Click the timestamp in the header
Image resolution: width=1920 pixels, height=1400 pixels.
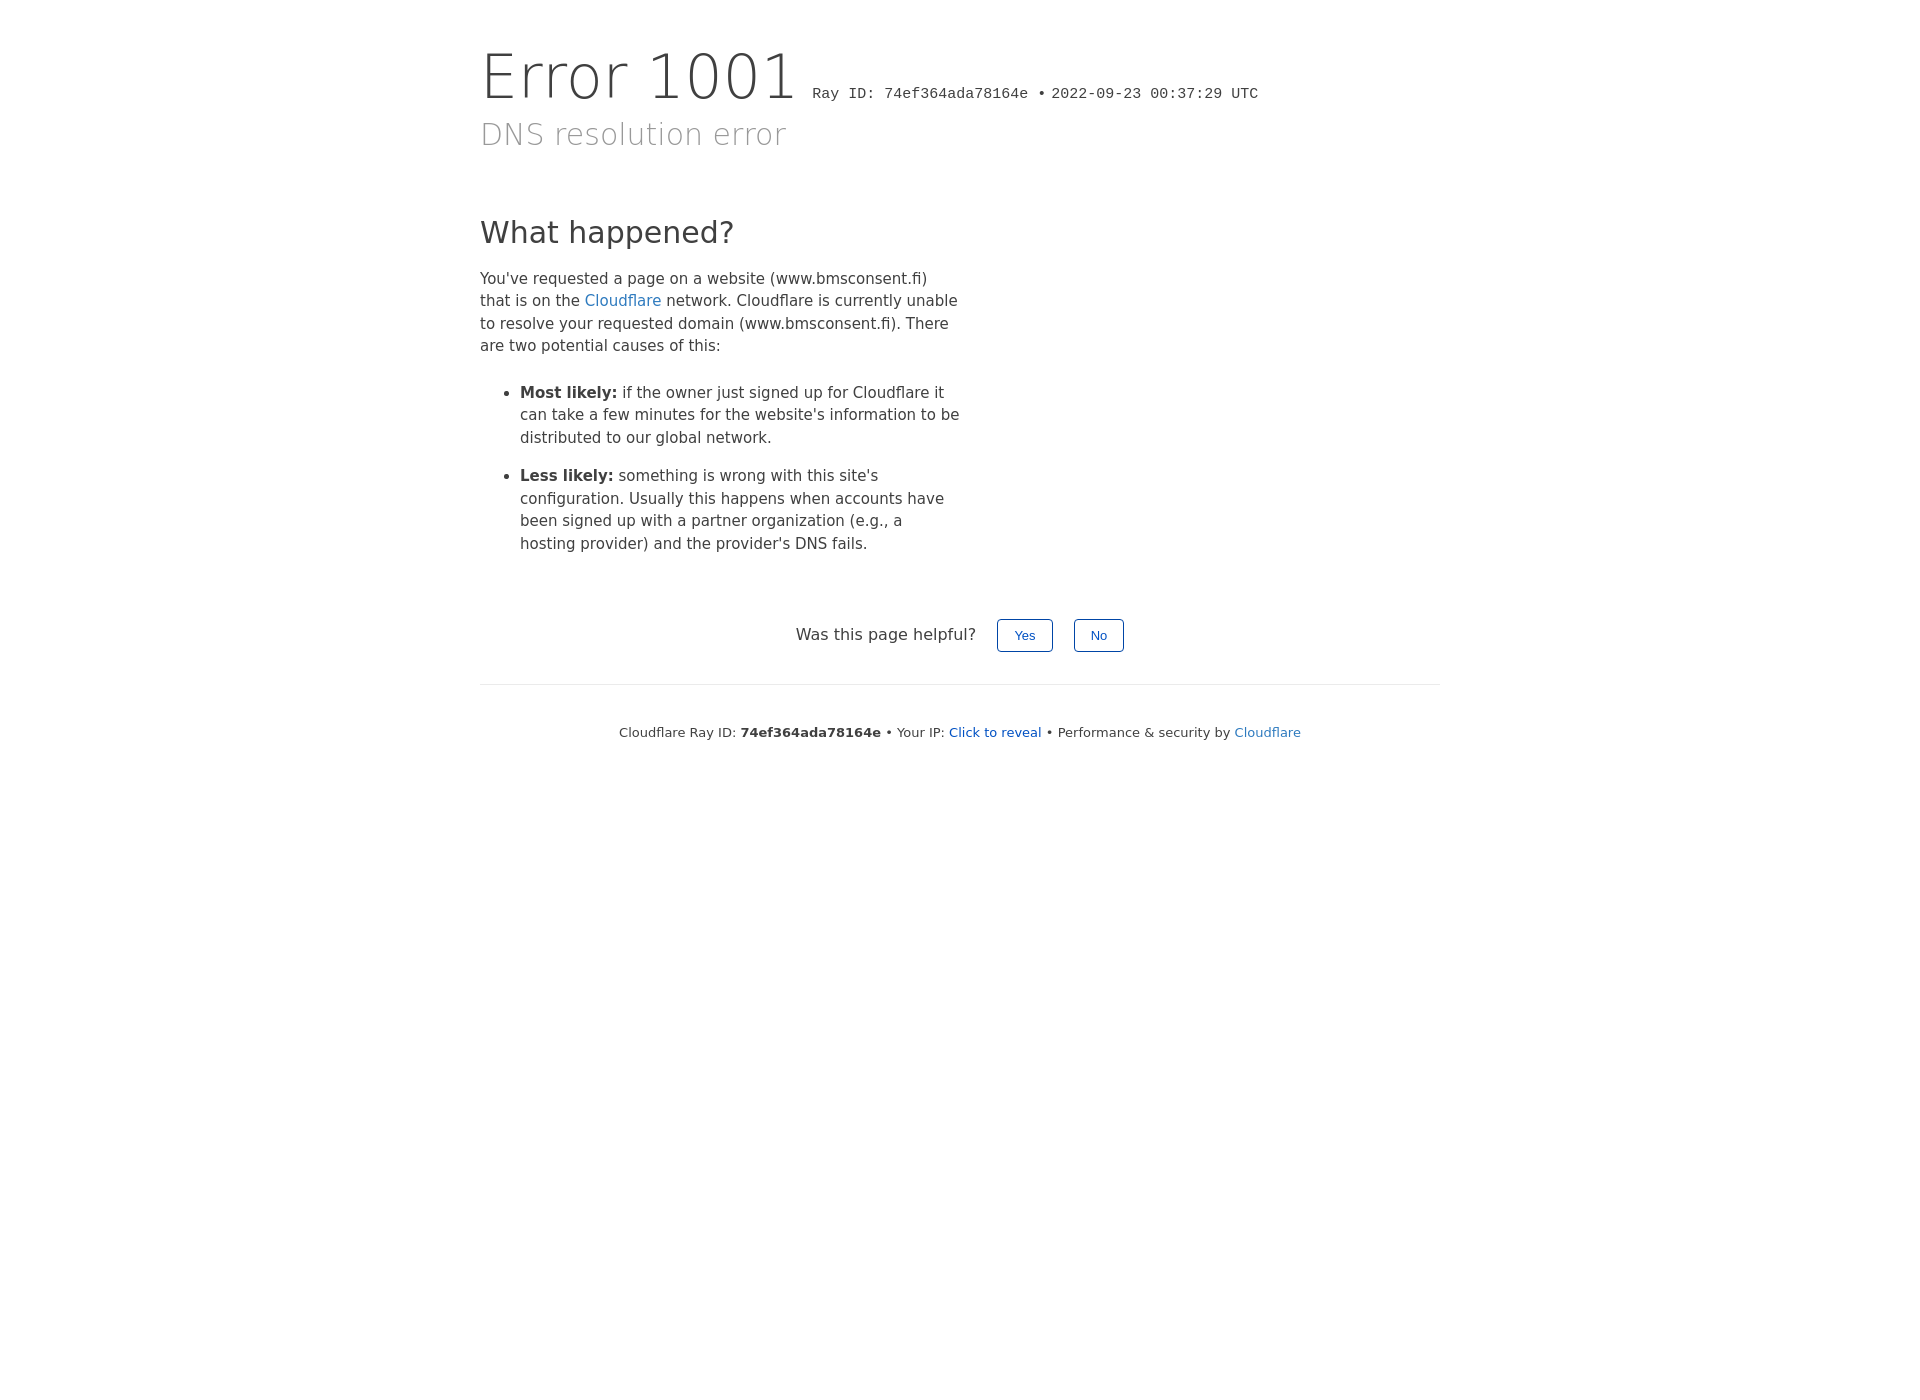[x=1154, y=92]
